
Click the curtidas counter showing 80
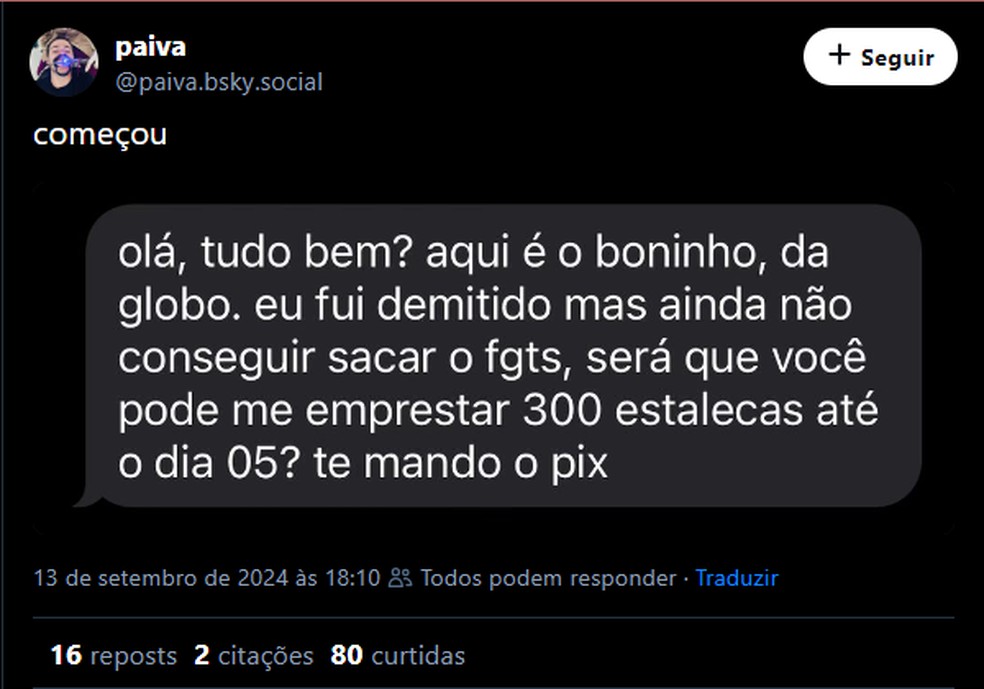coord(344,656)
